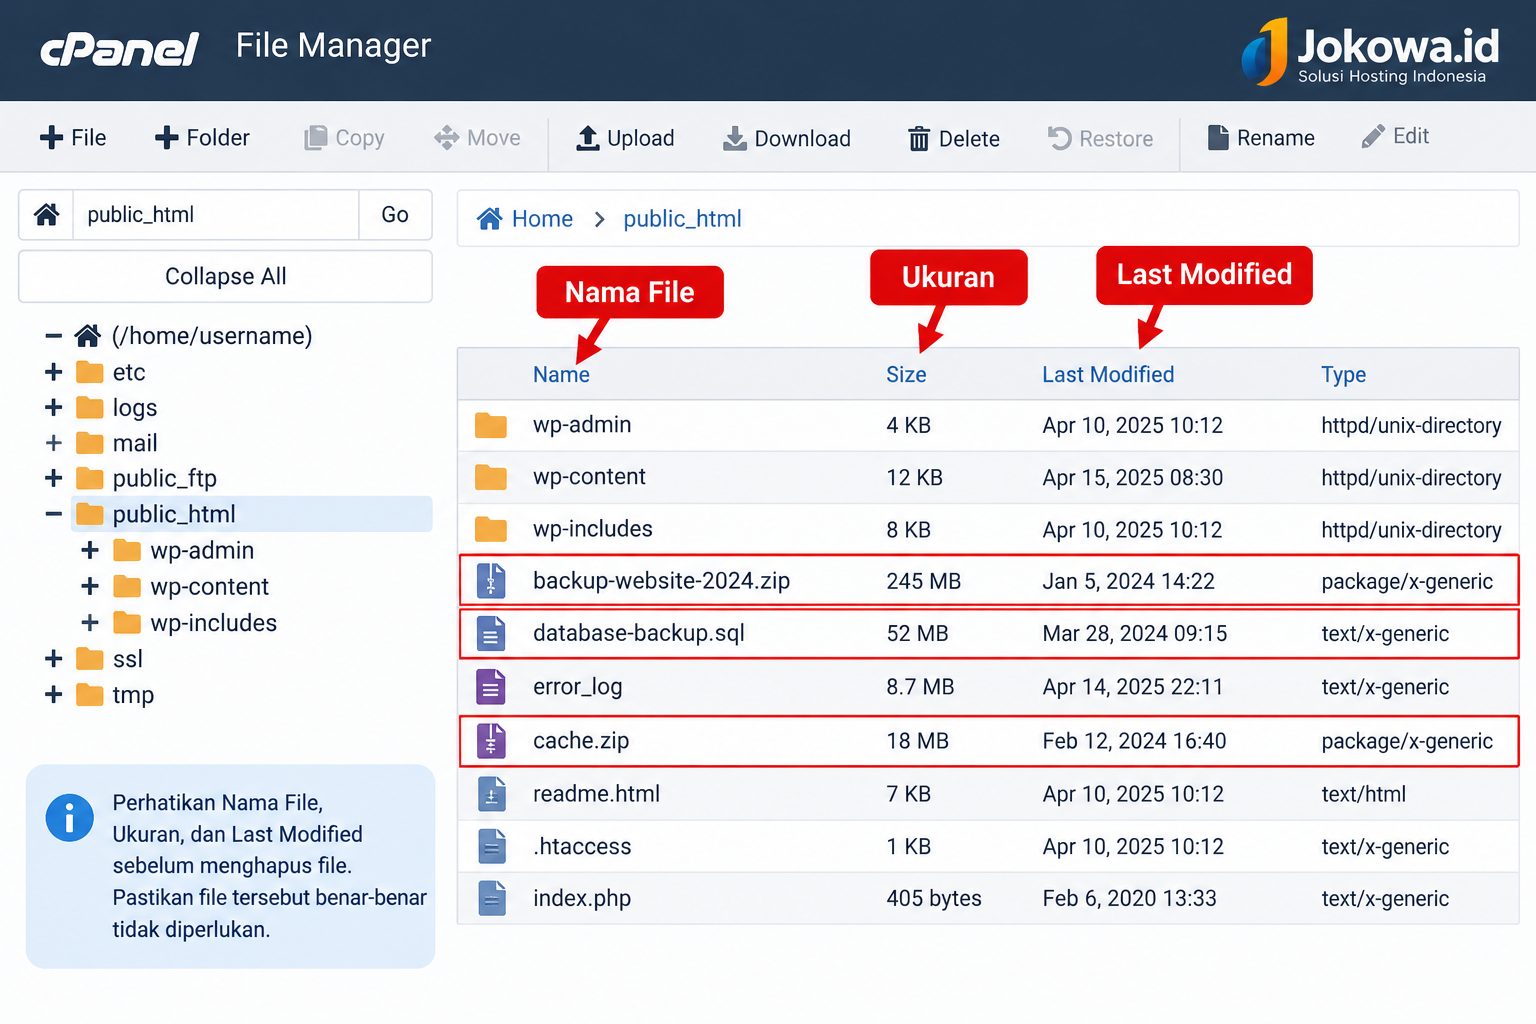Select the database-backup.sql file name
Viewport: 1536px width, 1024px height.
(638, 633)
